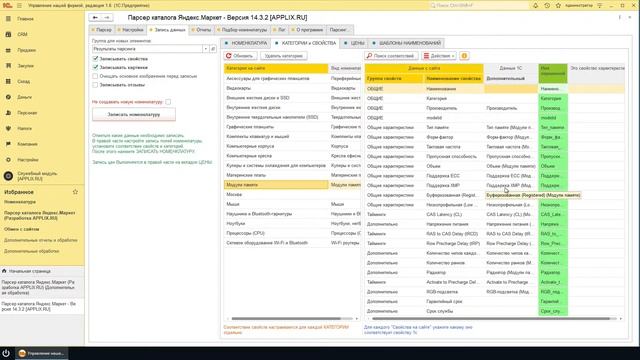Select Материнские платы category row
Screen dimensions: 640x360
pos(292,175)
